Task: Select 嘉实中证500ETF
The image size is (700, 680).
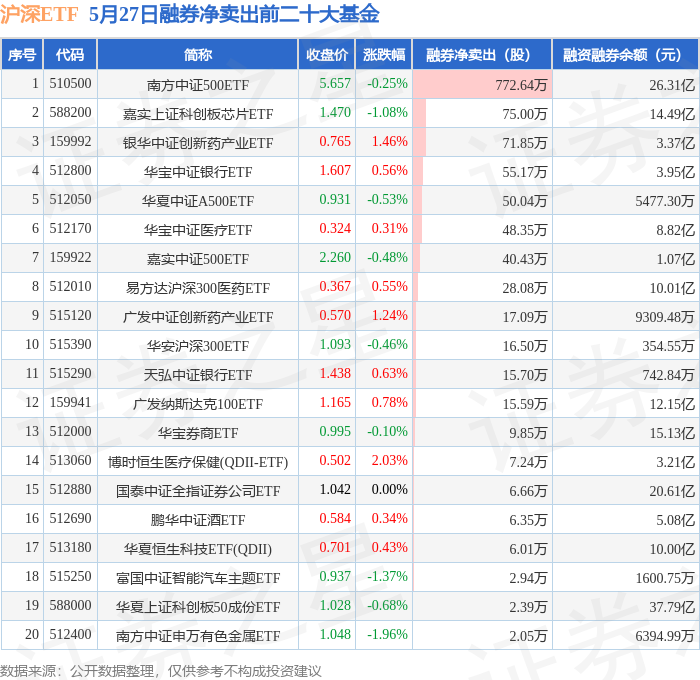Action: [198, 259]
